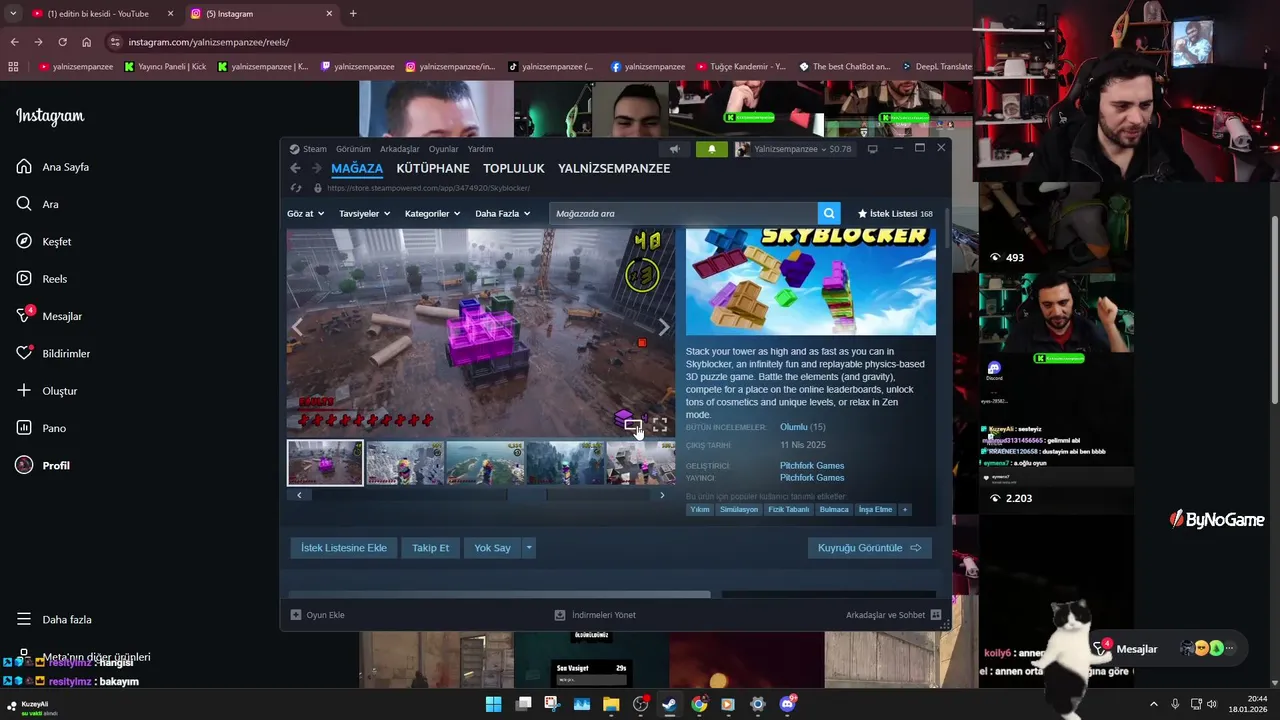
Task: Click Instagram Oluştur plus icon
Action: coord(24,390)
